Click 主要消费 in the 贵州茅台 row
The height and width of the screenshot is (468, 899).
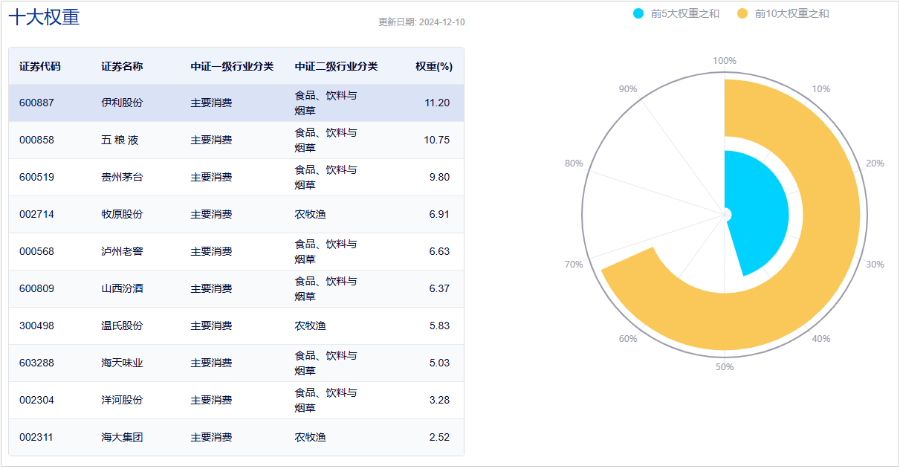[212, 177]
